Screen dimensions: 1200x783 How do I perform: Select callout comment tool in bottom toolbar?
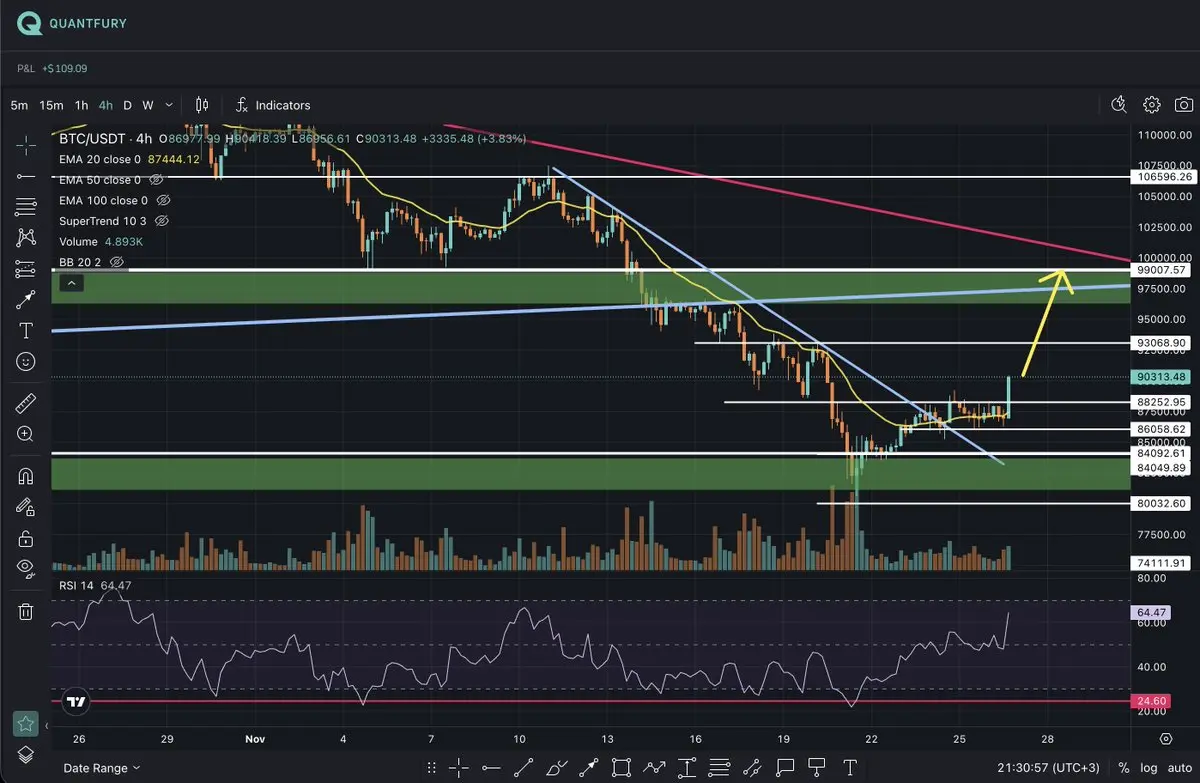click(x=785, y=767)
